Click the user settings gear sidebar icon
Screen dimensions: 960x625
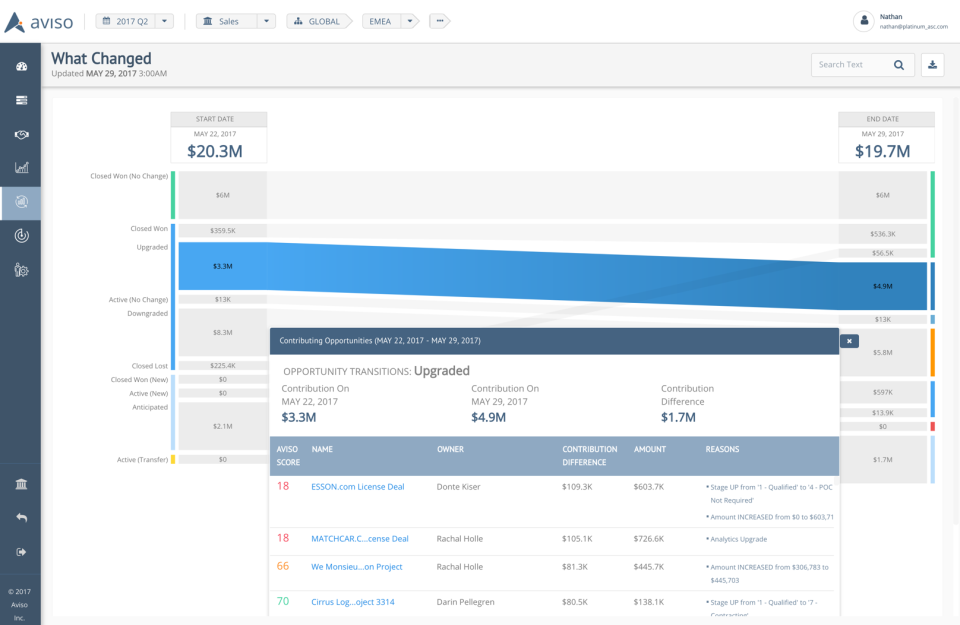(21, 270)
